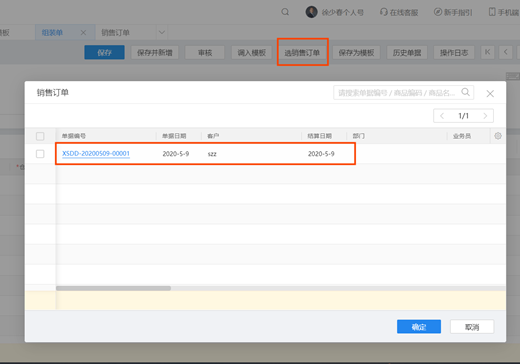Click the 结算日期 column header
Image resolution: width=520 pixels, height=364 pixels.
tap(319, 136)
